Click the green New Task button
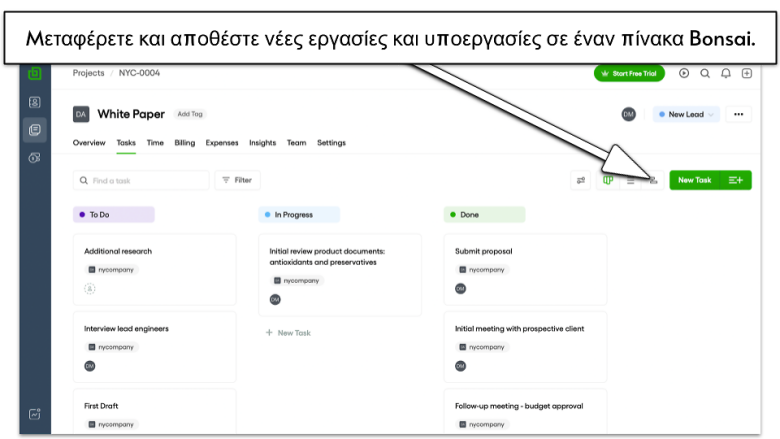 tap(694, 180)
